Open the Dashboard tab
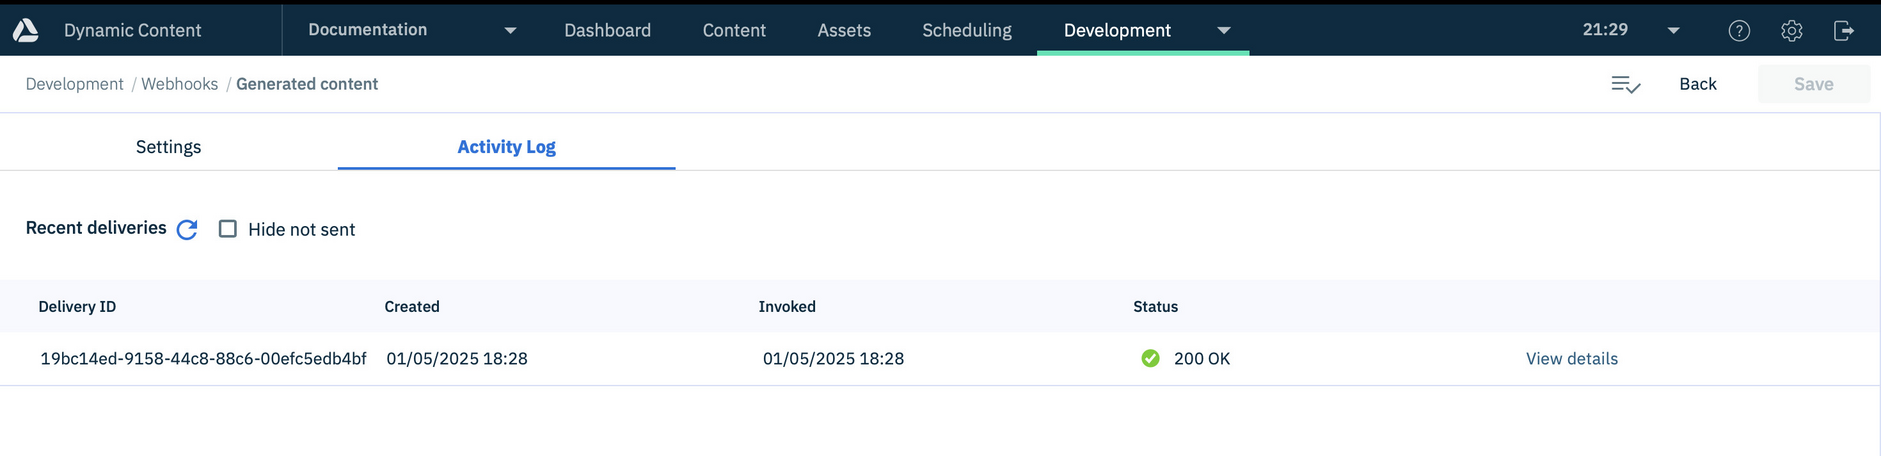1881x456 pixels. (x=607, y=31)
